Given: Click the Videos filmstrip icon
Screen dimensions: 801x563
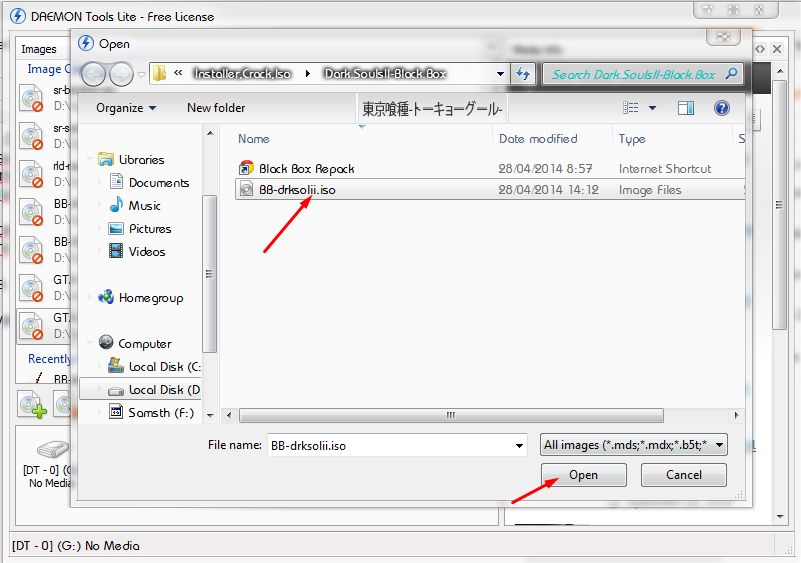Looking at the screenshot, I should [116, 251].
